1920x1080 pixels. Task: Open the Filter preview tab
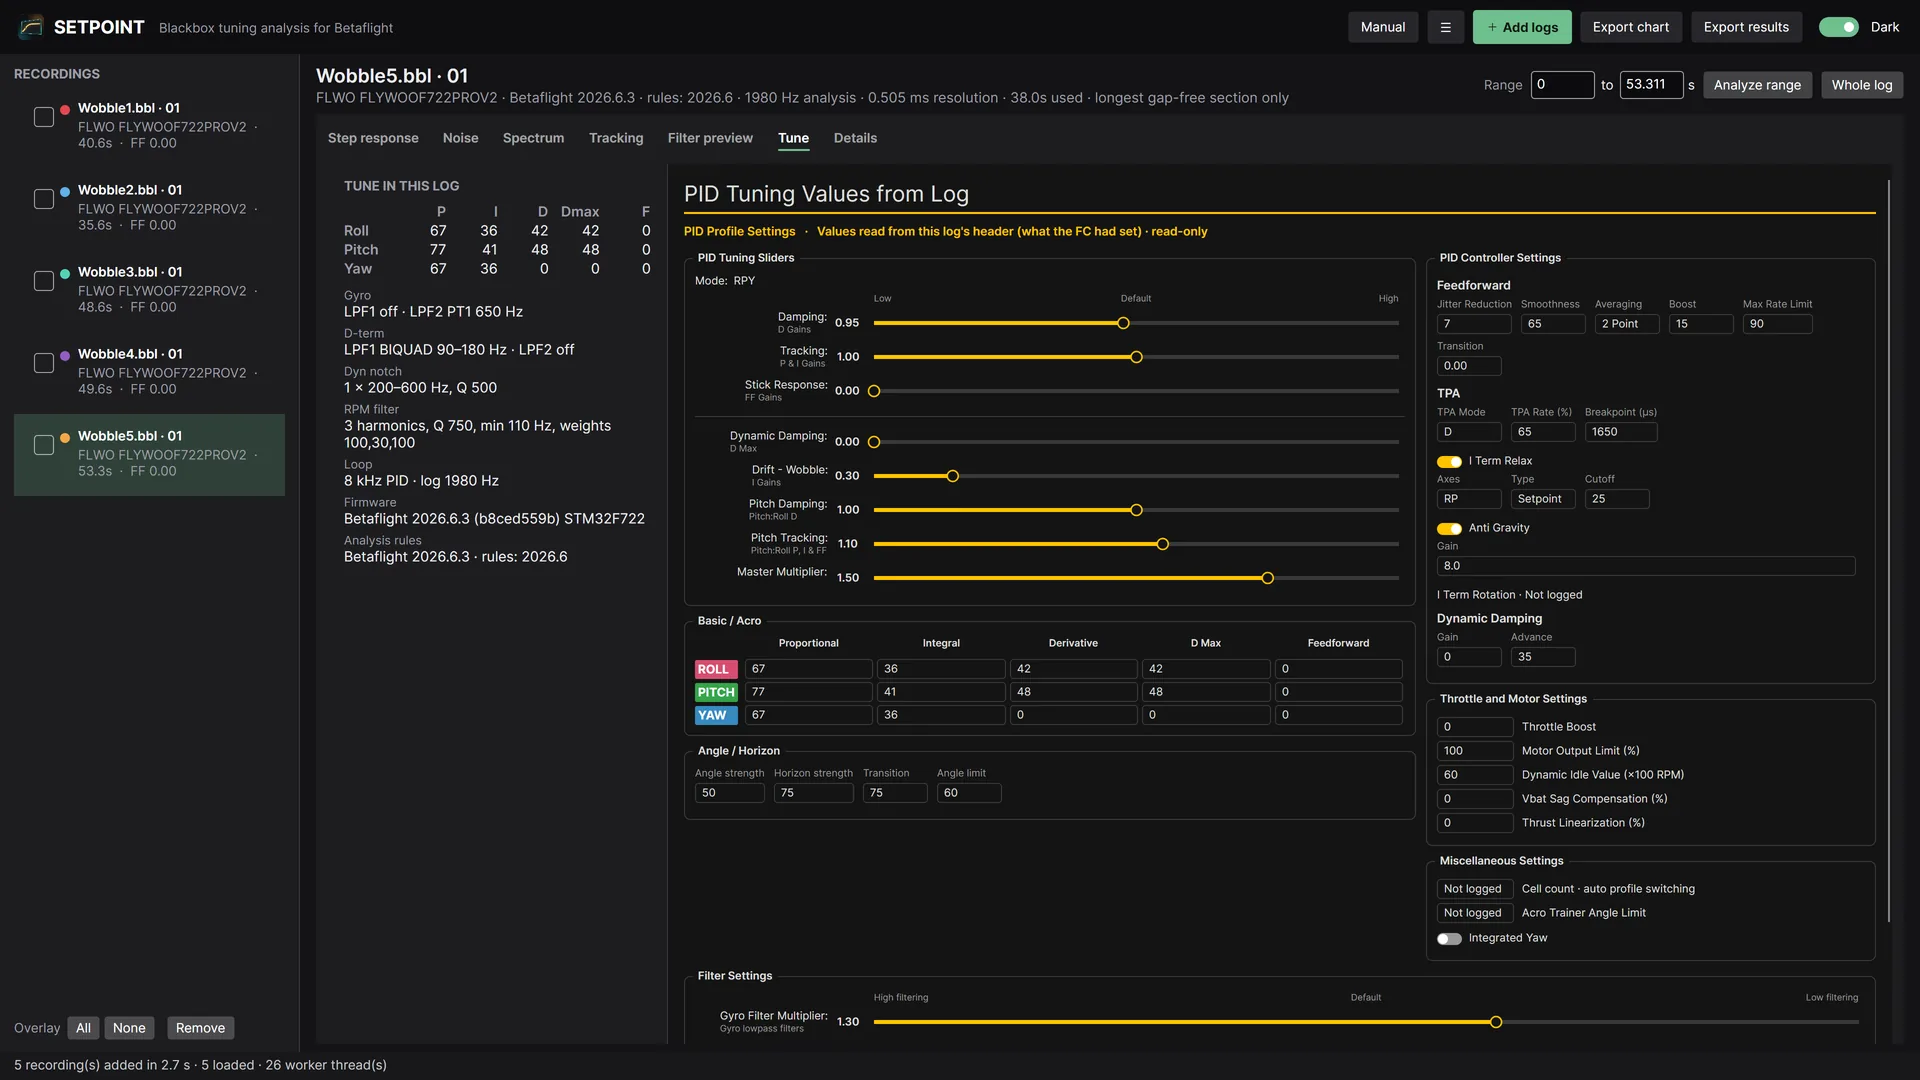[x=710, y=138]
